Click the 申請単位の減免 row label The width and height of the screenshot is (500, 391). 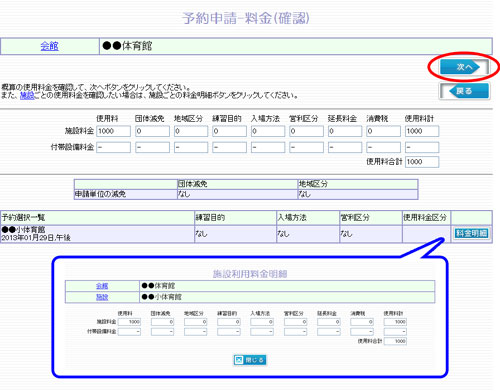100,194
